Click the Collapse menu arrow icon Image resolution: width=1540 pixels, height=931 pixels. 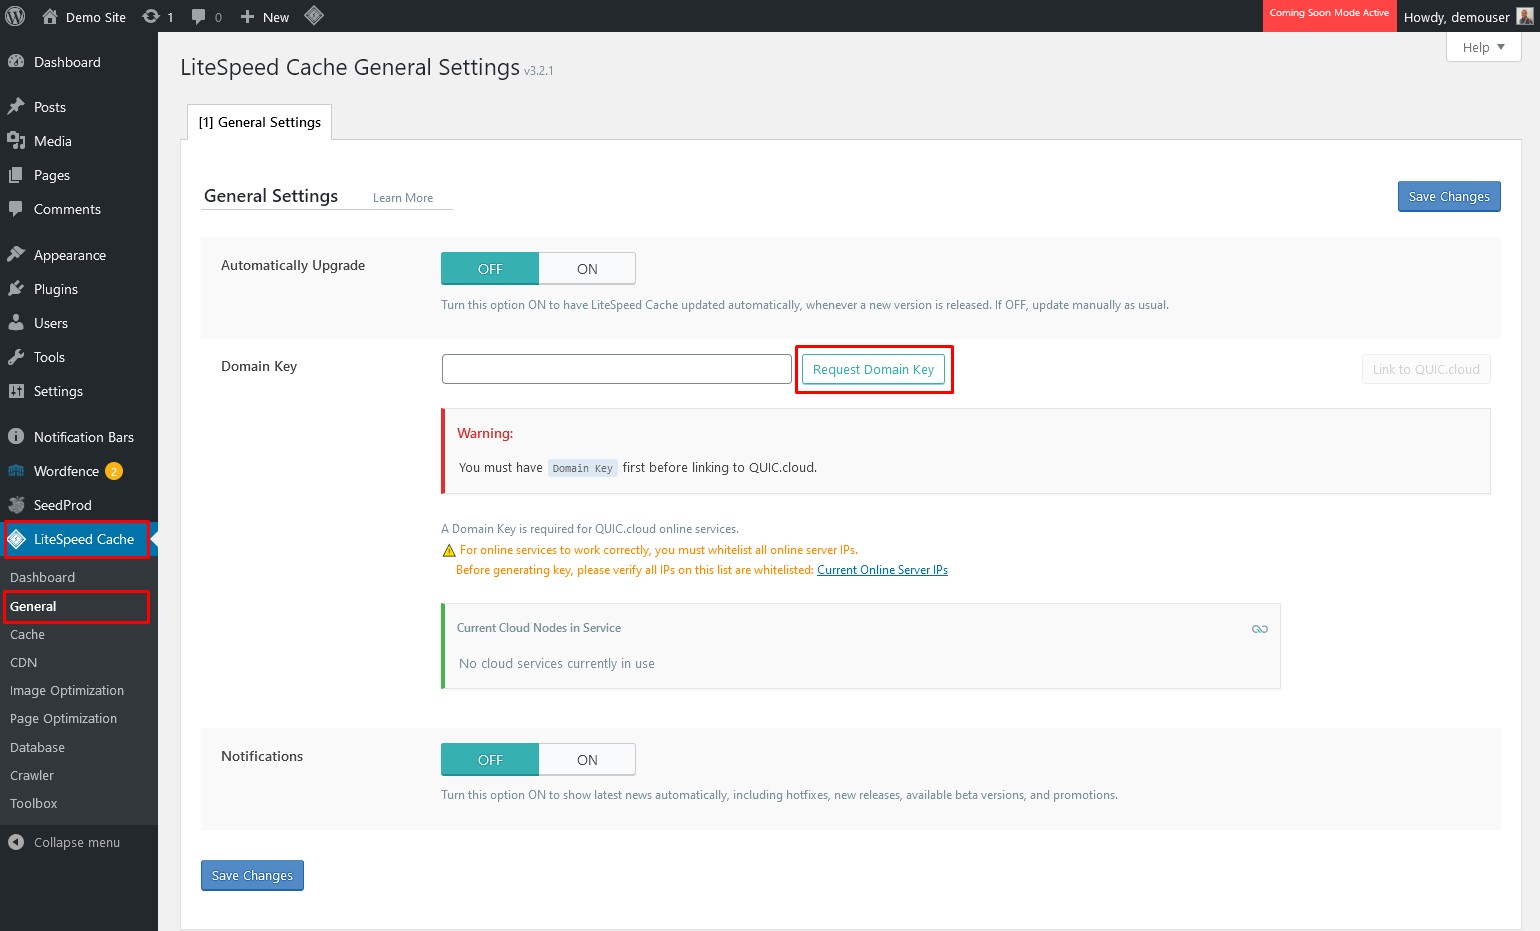[16, 842]
